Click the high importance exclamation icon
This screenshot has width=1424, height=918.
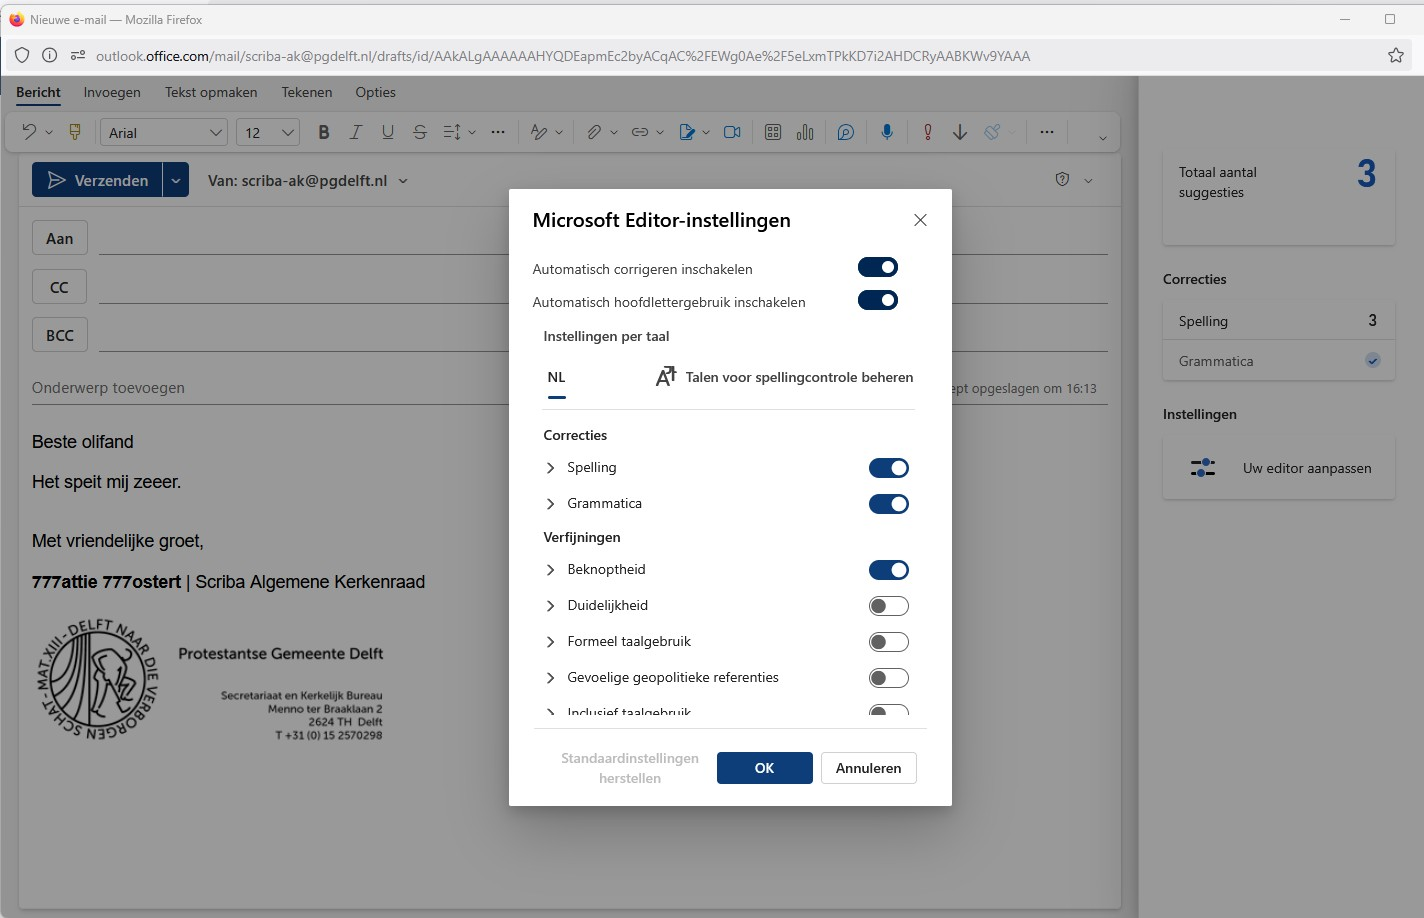(928, 132)
